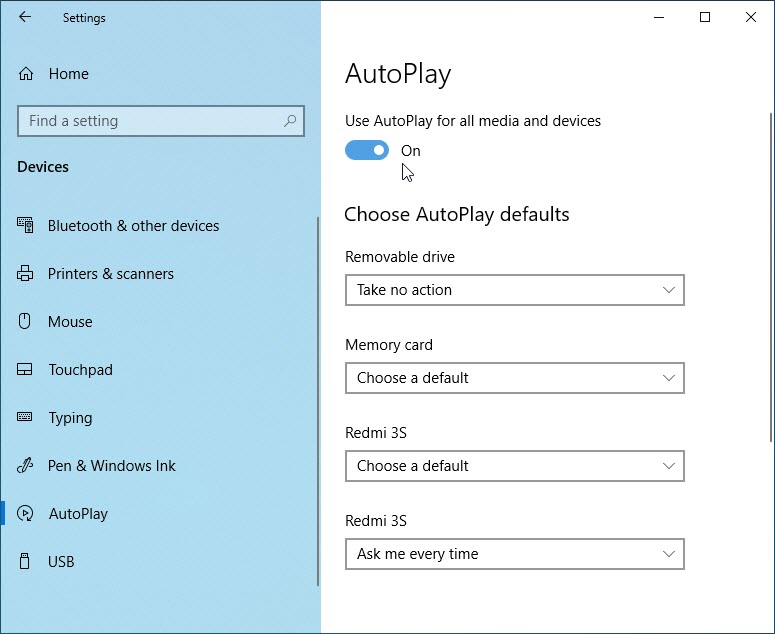Click the sidebar vertical scrollbar
The width and height of the screenshot is (775, 634).
(318, 401)
